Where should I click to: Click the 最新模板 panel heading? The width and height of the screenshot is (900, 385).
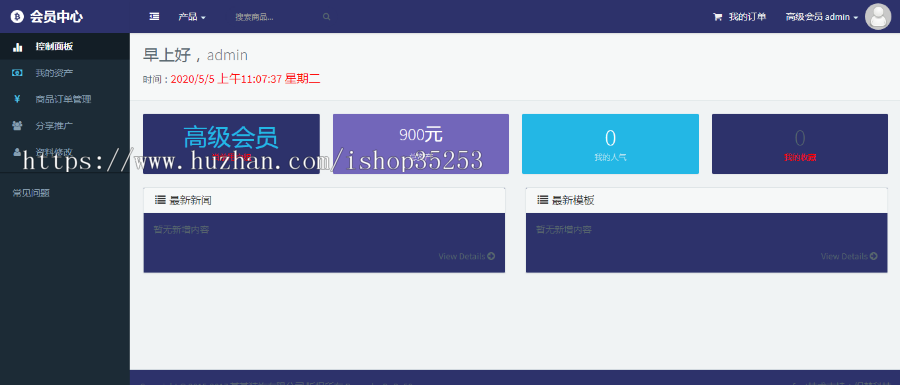[707, 200]
